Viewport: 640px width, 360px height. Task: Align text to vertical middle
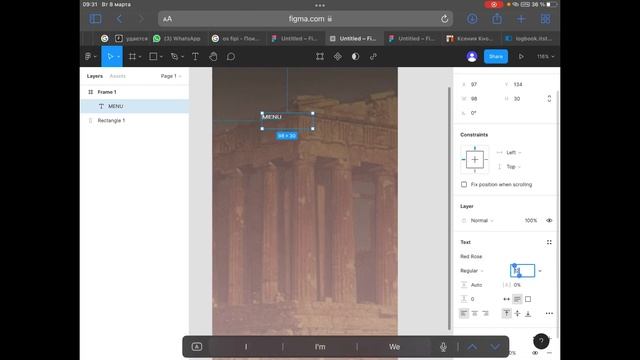click(517, 313)
